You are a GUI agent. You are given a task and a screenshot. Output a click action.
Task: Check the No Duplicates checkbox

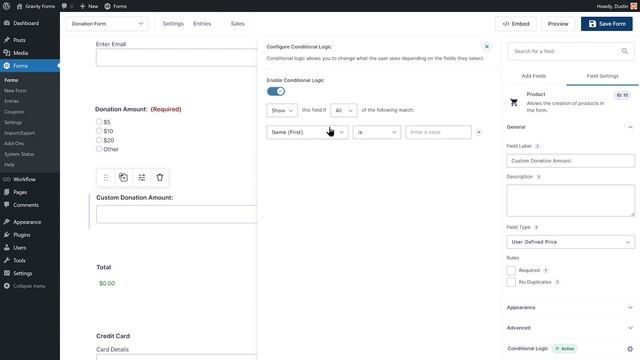(x=511, y=282)
